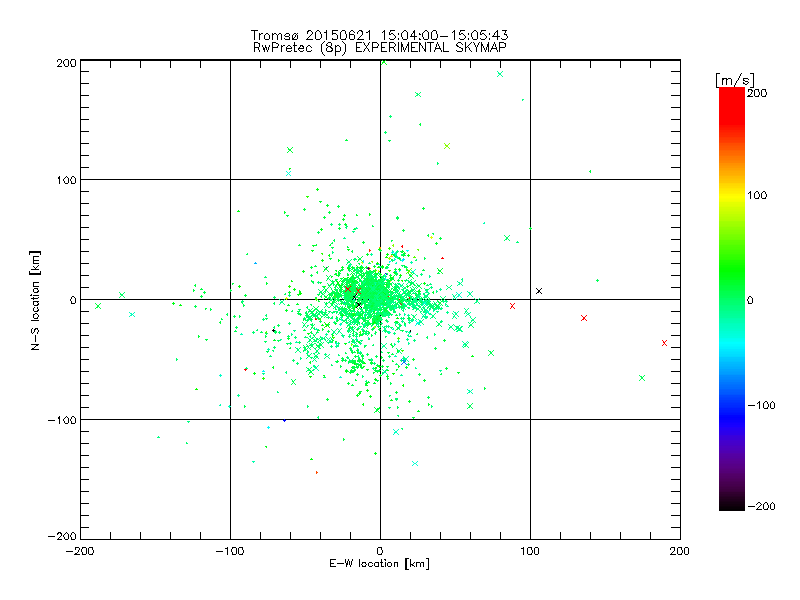The height and width of the screenshot is (600, 800).
Task: Click the y-axis '-200' tick label
Action: coord(62,536)
